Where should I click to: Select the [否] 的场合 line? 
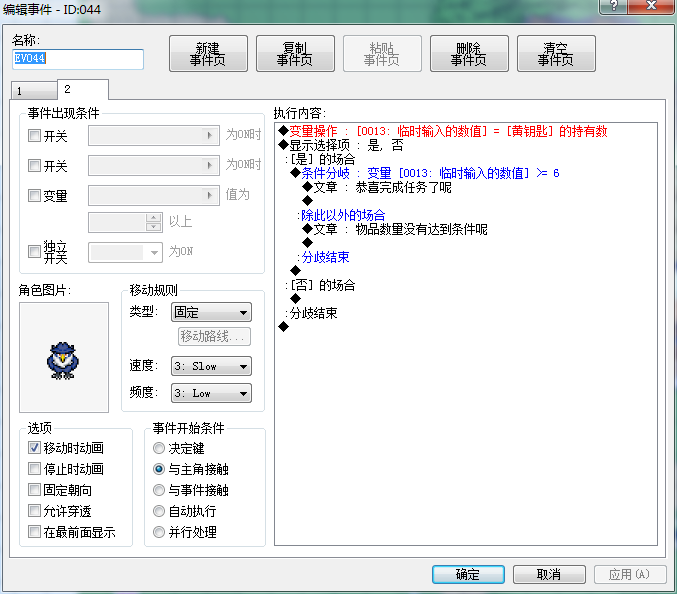pos(320,285)
